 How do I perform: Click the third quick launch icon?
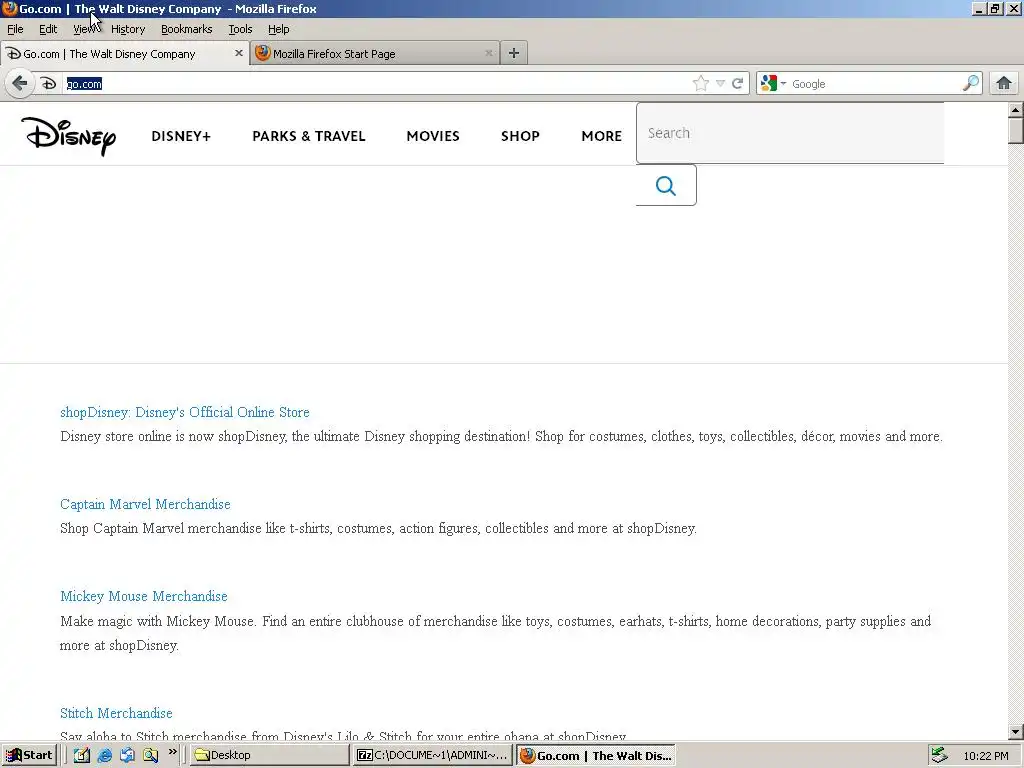click(x=127, y=756)
